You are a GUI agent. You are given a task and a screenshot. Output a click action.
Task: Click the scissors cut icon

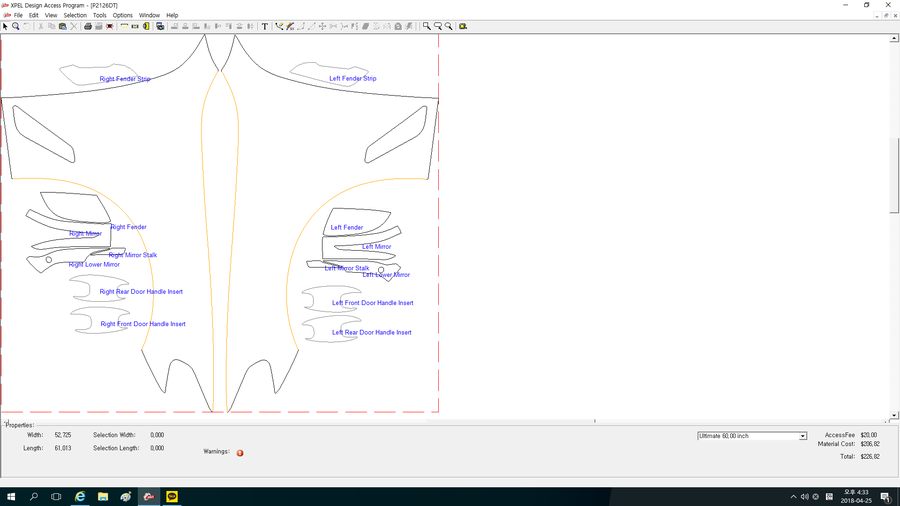tap(41, 26)
